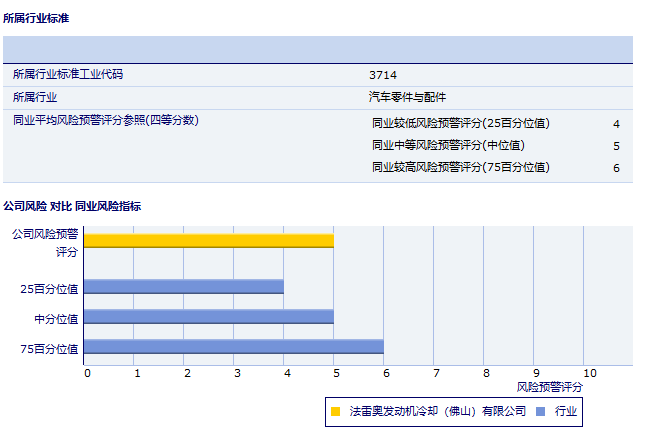This screenshot has width=668, height=438.
Task: Click the 所属行业标准 section heading
Action: point(36,19)
